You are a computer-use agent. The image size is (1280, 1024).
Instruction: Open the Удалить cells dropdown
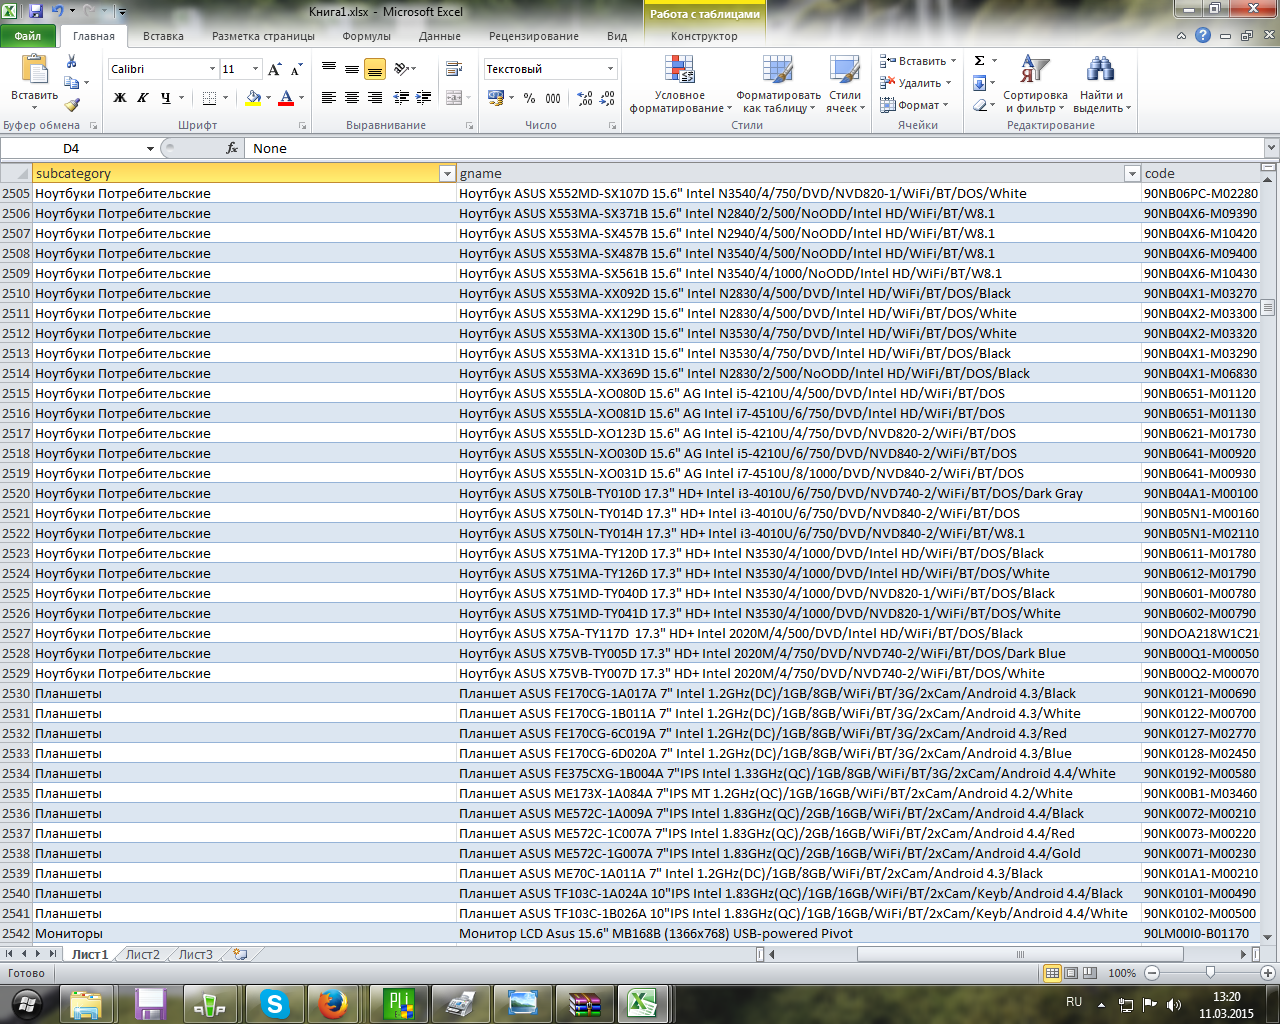click(x=948, y=83)
